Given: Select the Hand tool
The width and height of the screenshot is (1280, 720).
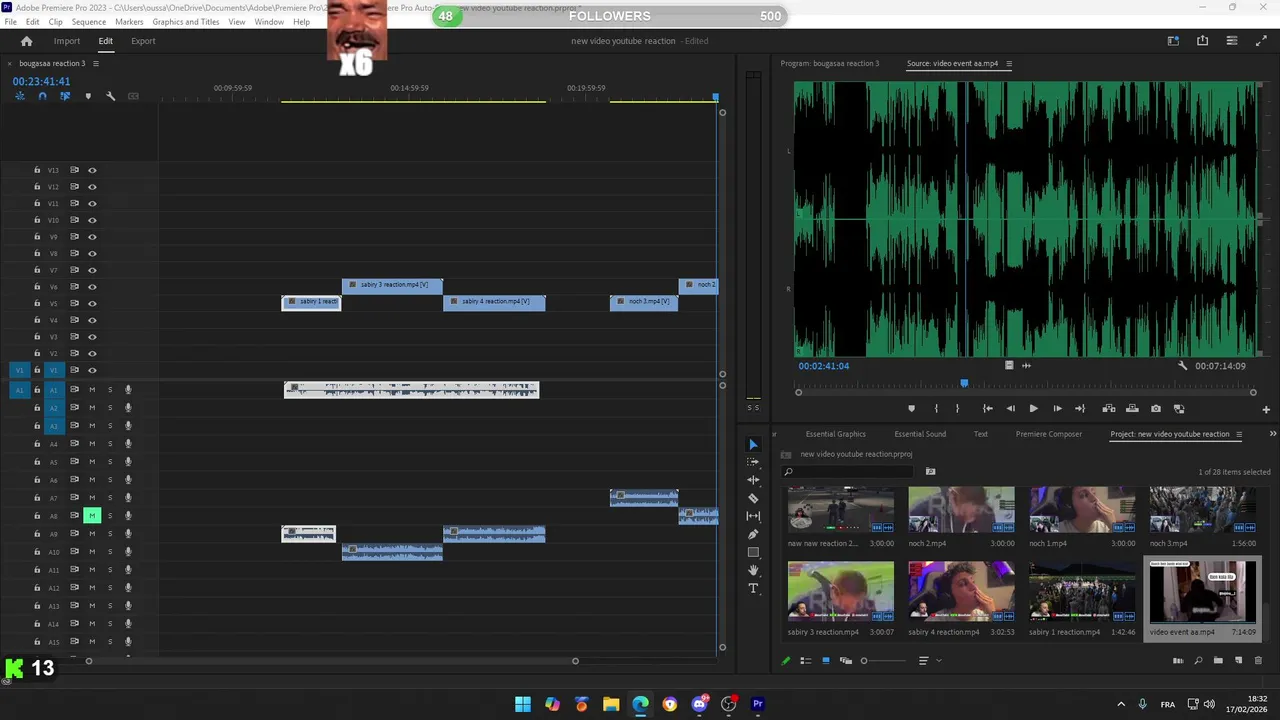Looking at the screenshot, I should [x=753, y=570].
